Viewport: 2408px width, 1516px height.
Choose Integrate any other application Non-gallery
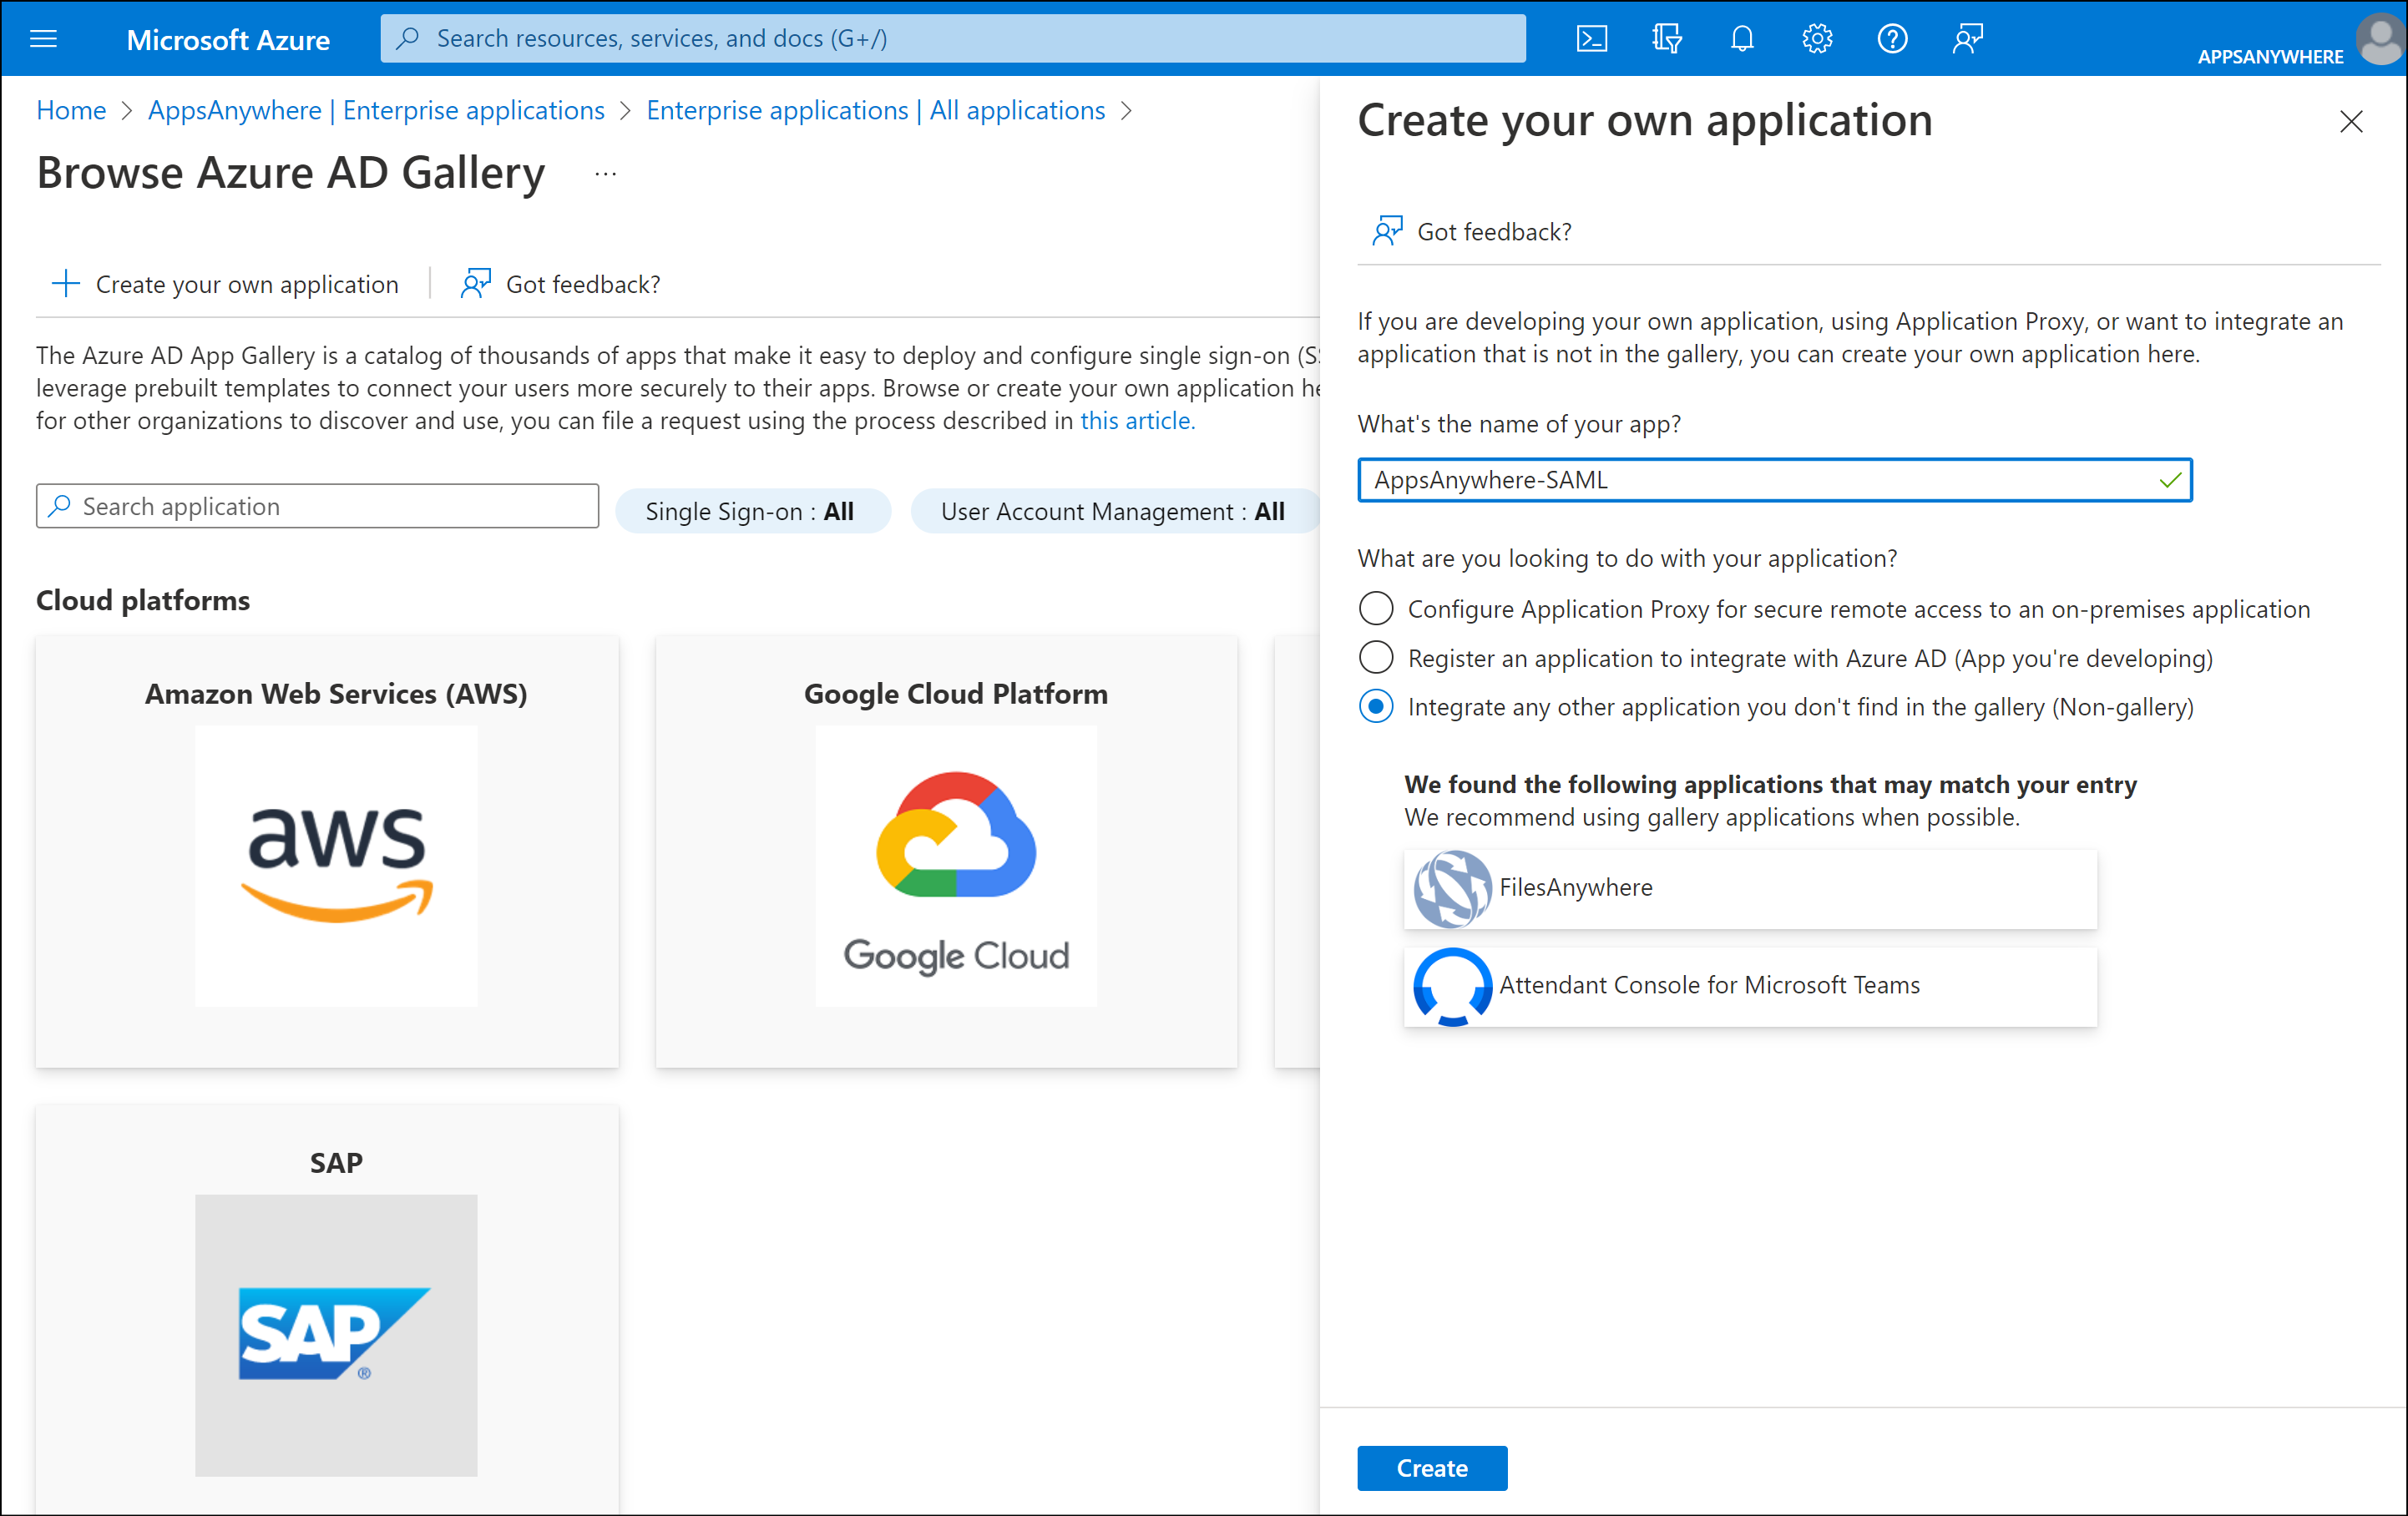pyautogui.click(x=1376, y=706)
